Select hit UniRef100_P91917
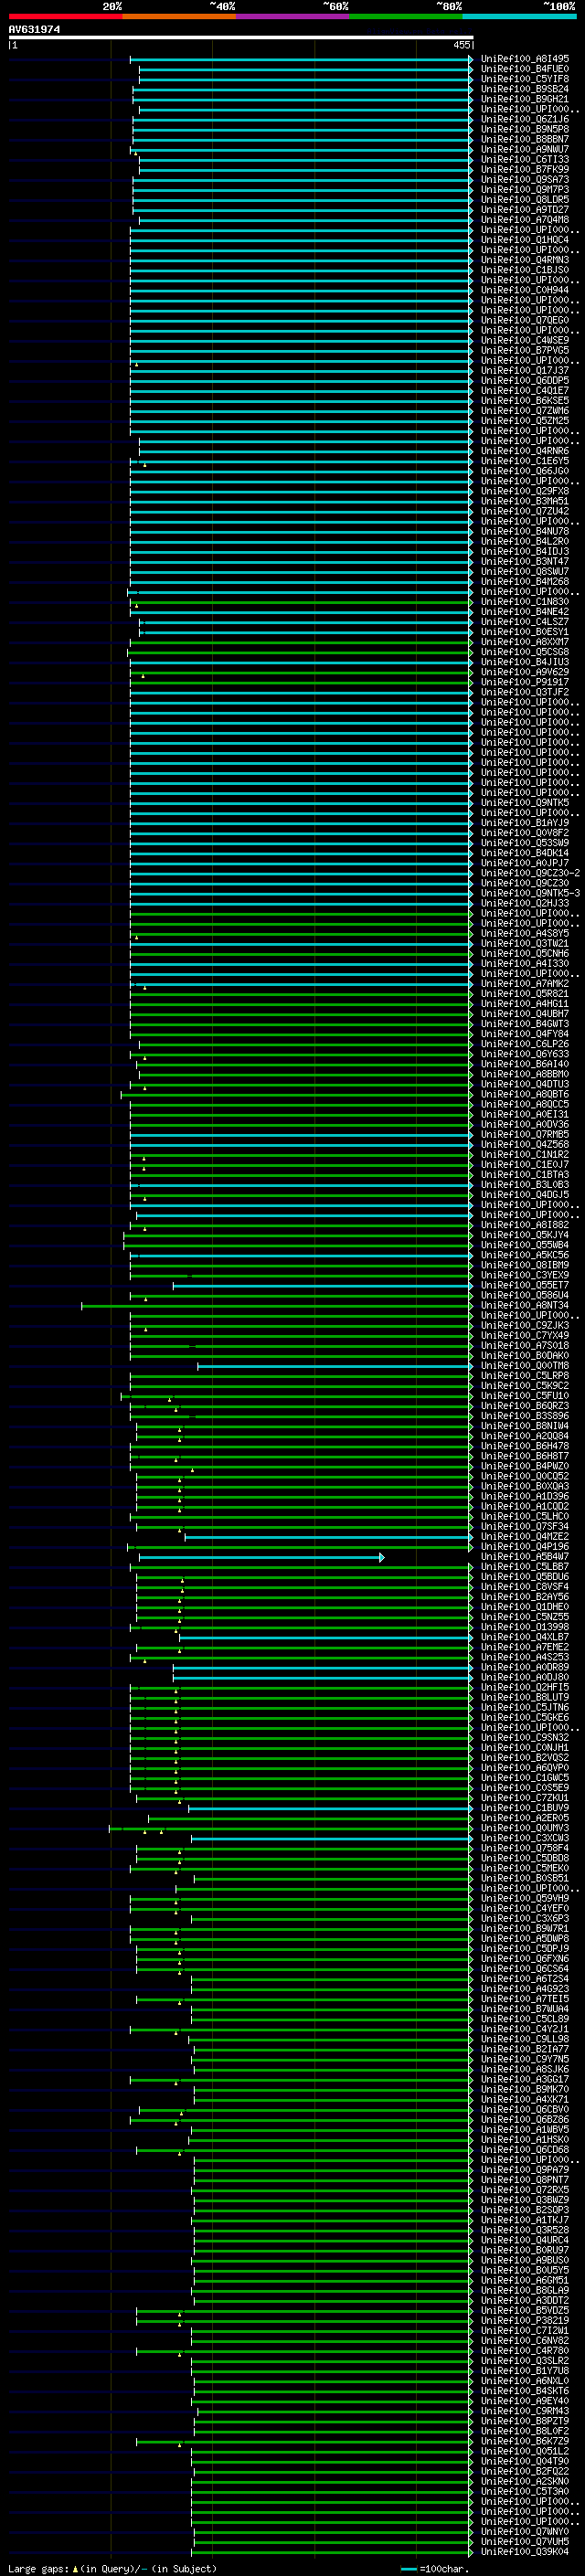This screenshot has height=2576, width=585. coord(525,682)
